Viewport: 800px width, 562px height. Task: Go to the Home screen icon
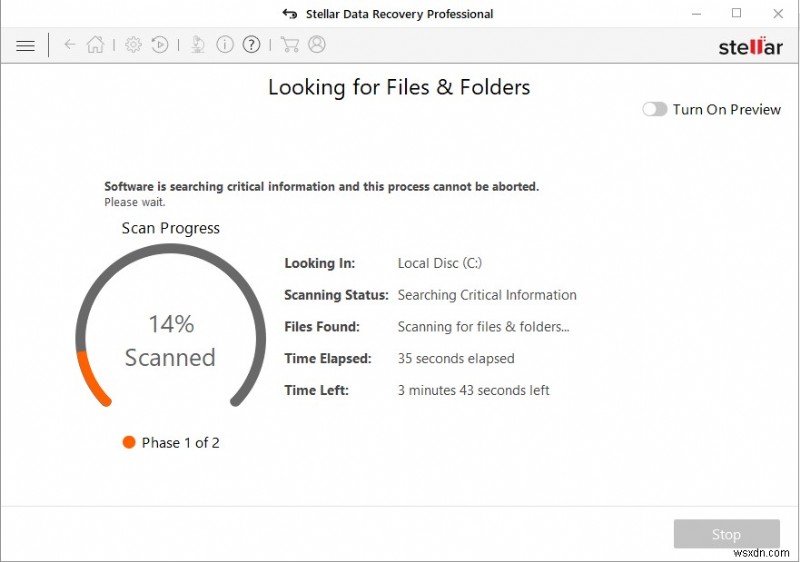coord(95,45)
